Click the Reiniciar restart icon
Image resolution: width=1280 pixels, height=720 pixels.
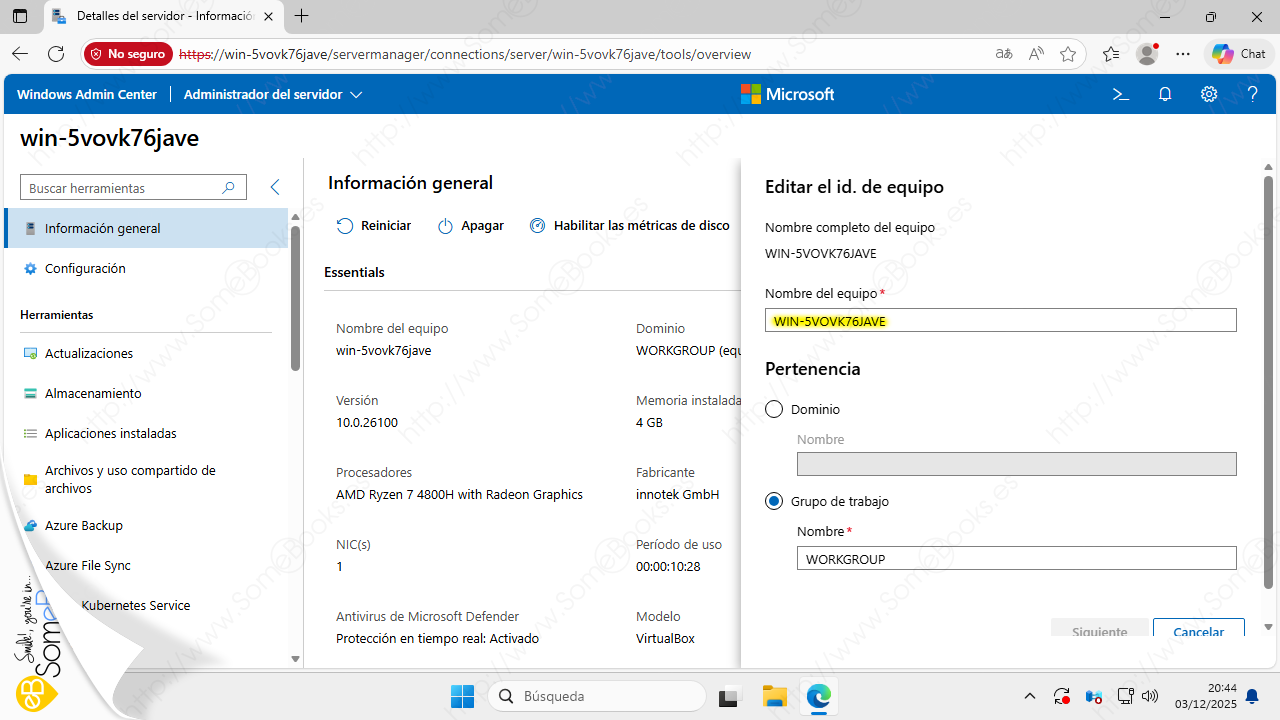345,226
